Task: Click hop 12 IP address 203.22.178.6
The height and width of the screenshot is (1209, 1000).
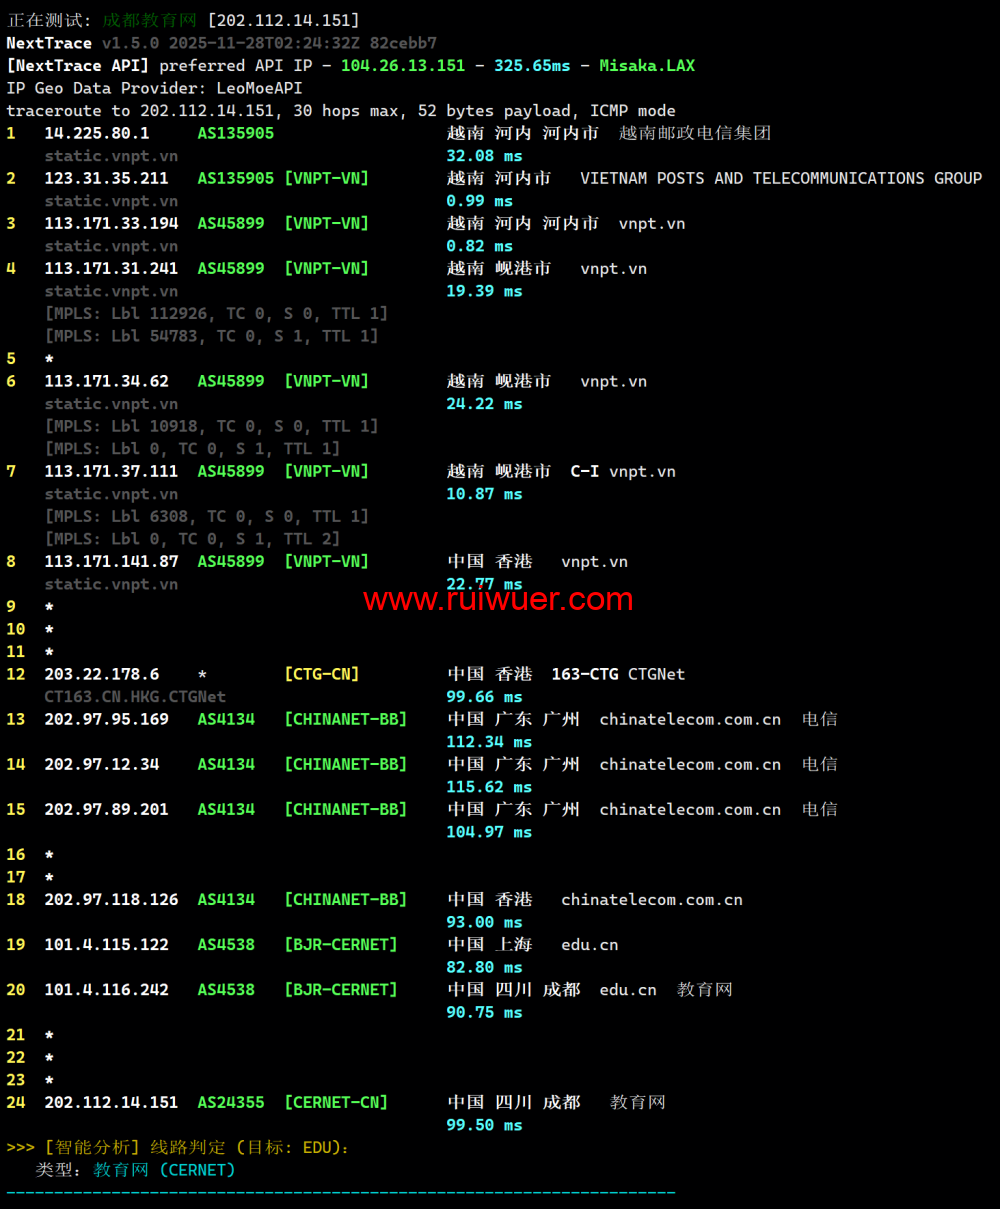Action: (101, 674)
